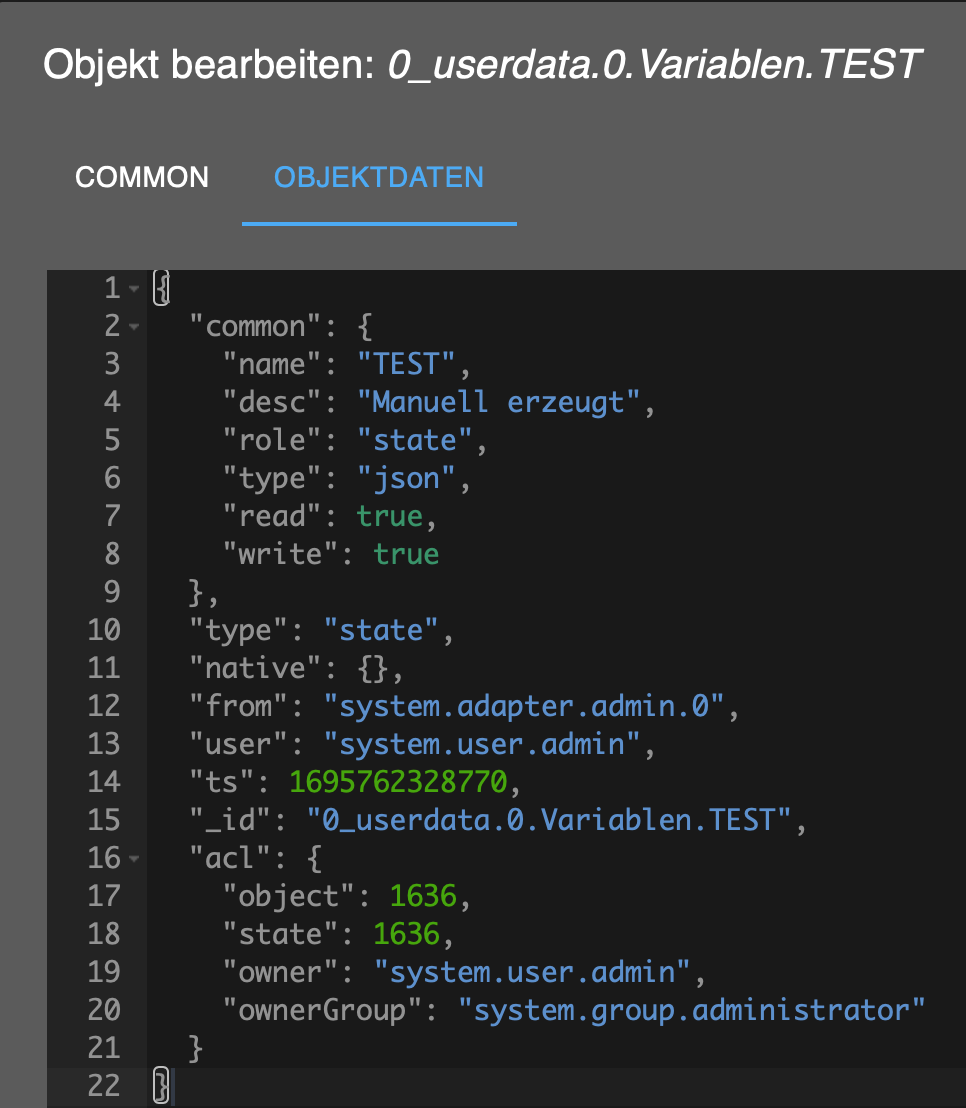Select the OBJEKTDATEN tab

379,178
